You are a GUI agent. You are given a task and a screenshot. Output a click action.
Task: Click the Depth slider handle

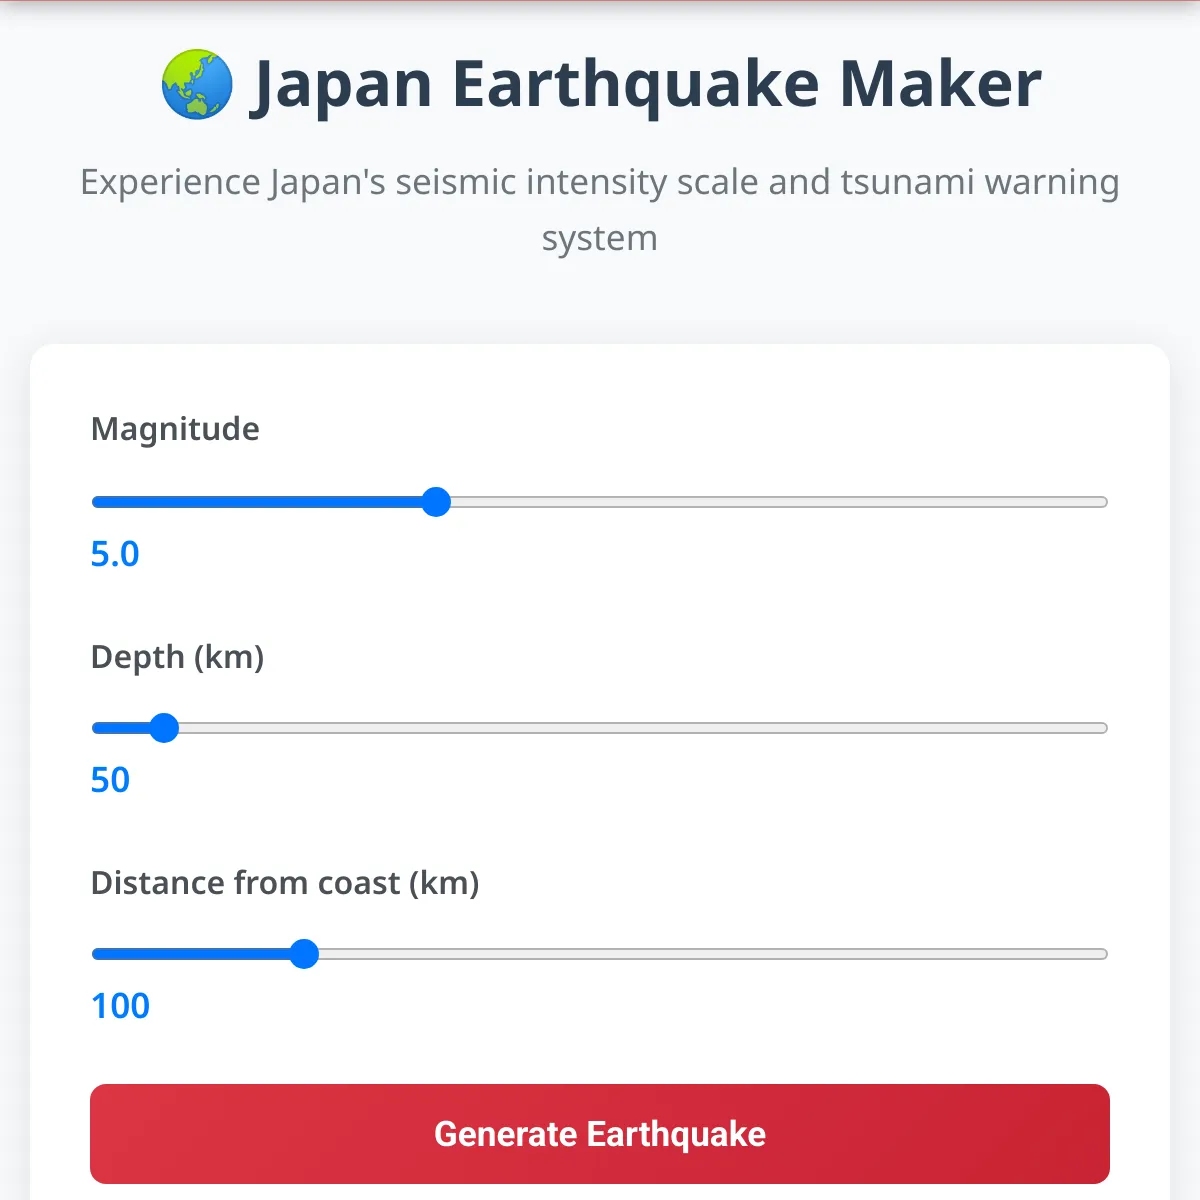pos(164,728)
